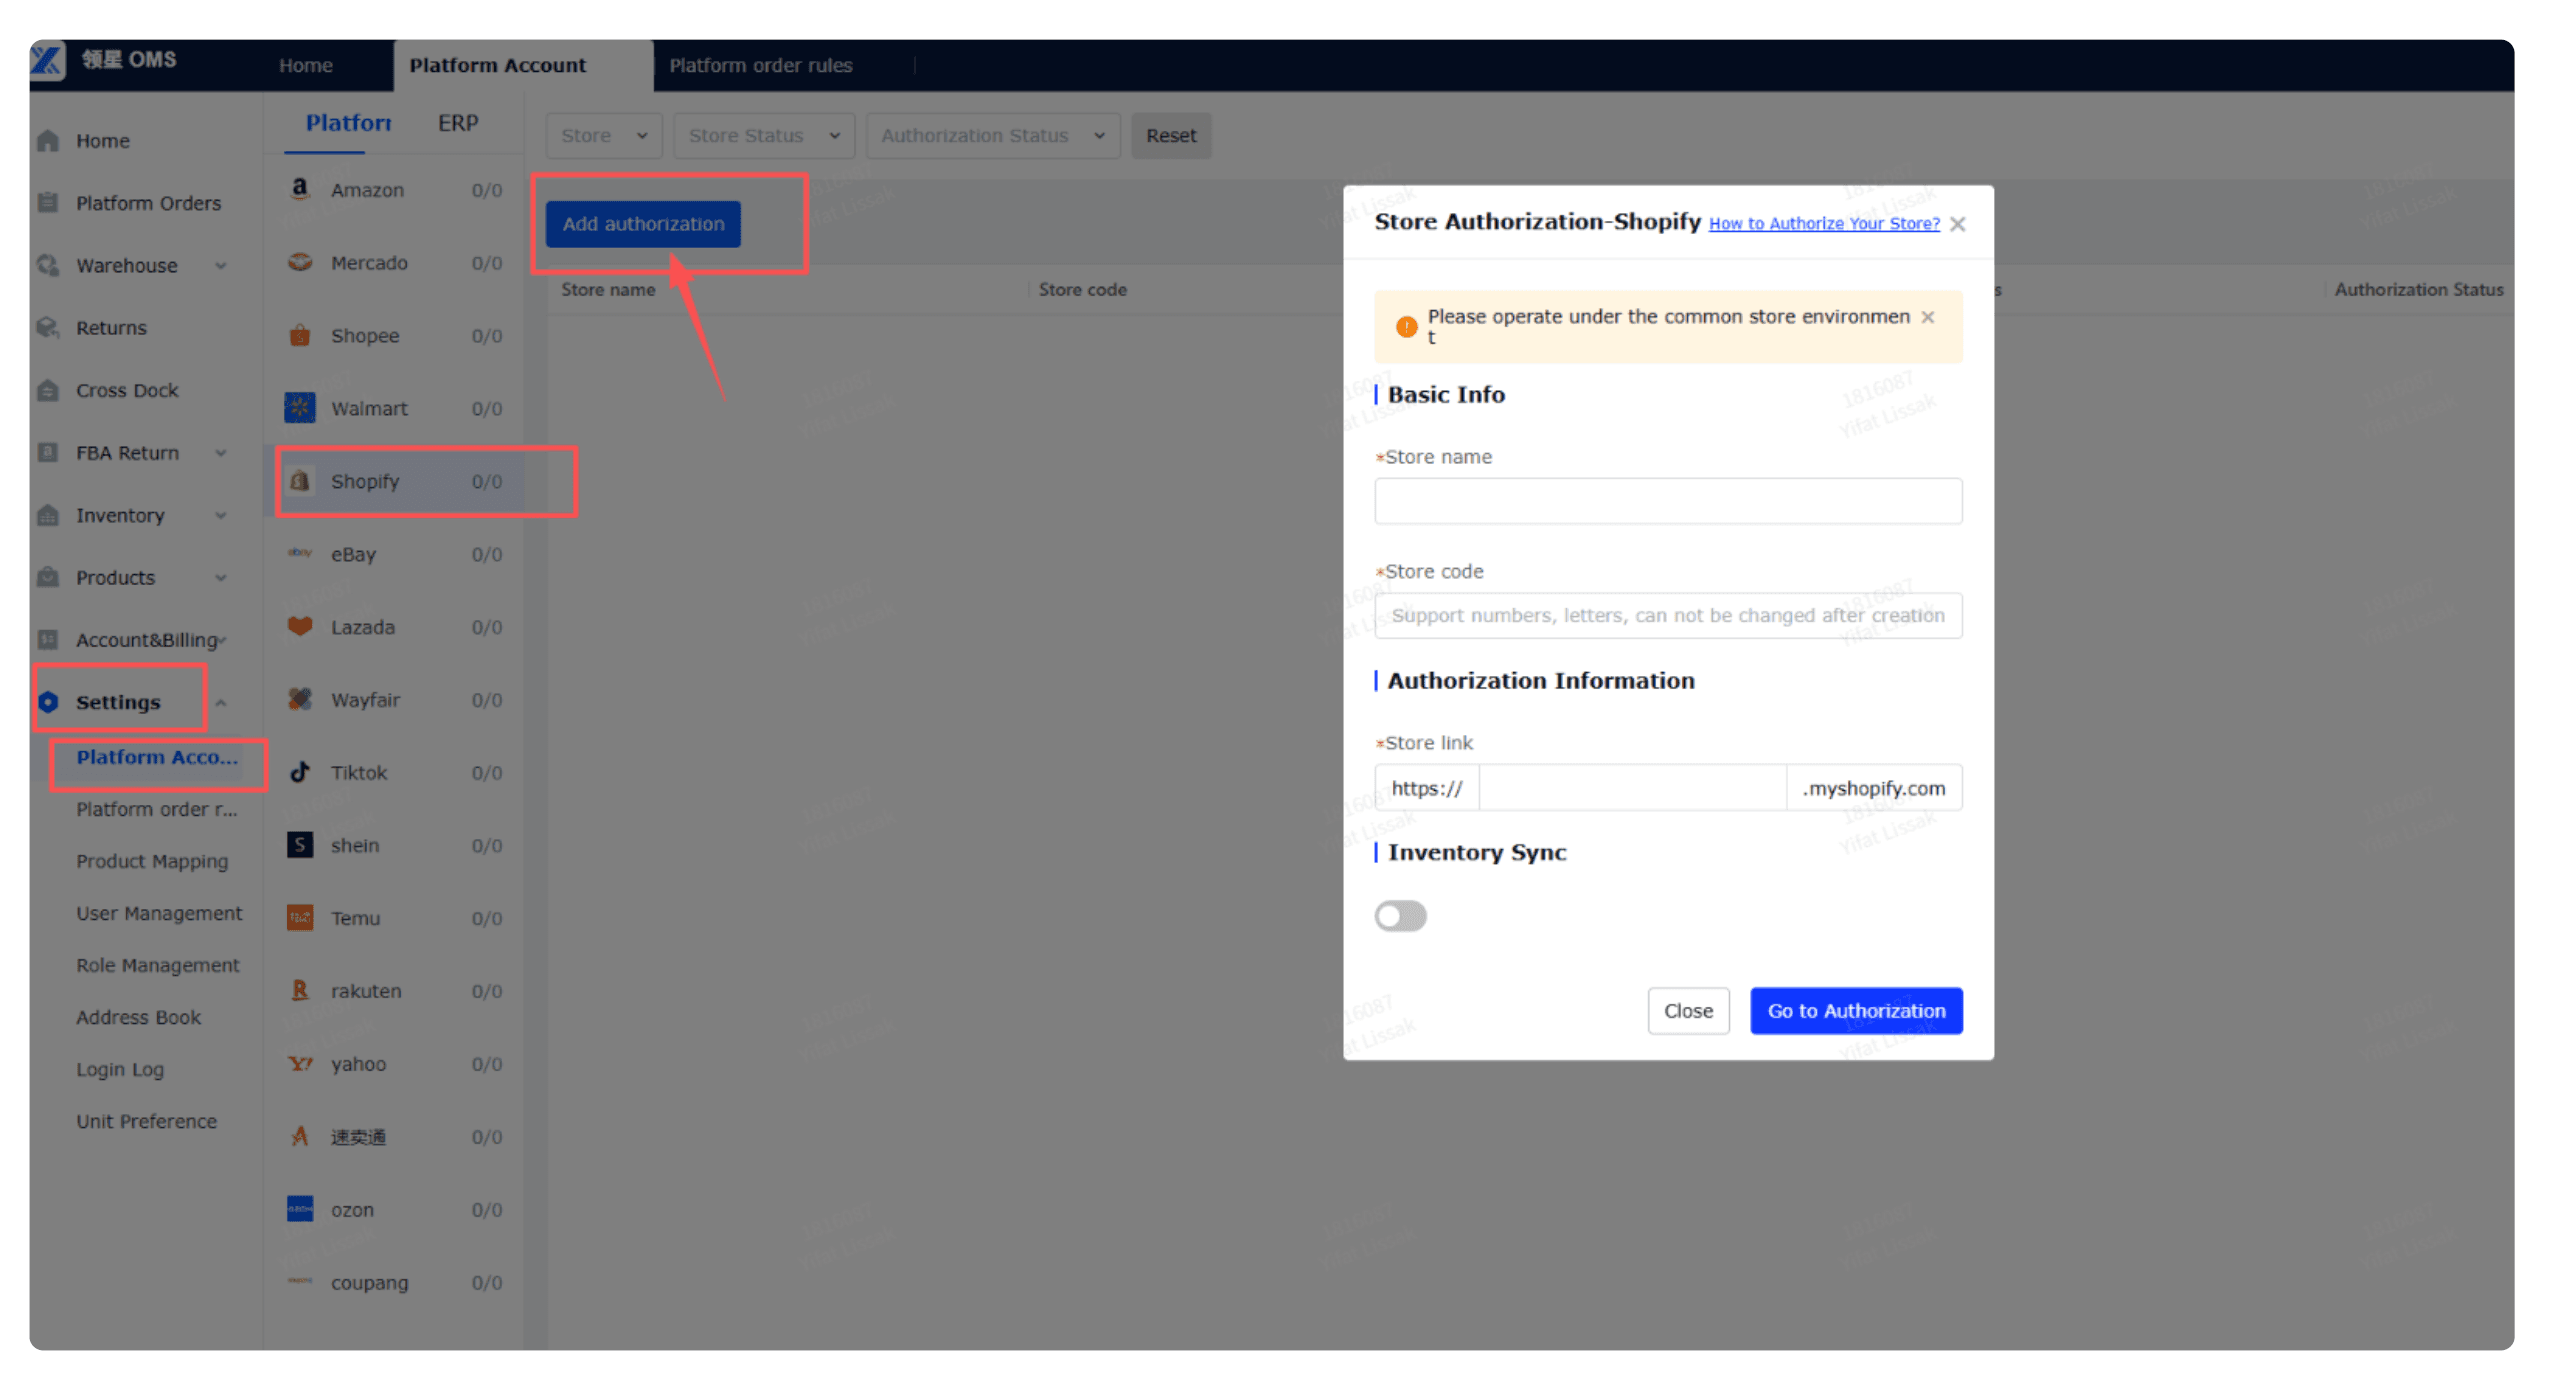The height and width of the screenshot is (1384, 2550).
Task: Click the Store link input field
Action: tap(1631, 787)
